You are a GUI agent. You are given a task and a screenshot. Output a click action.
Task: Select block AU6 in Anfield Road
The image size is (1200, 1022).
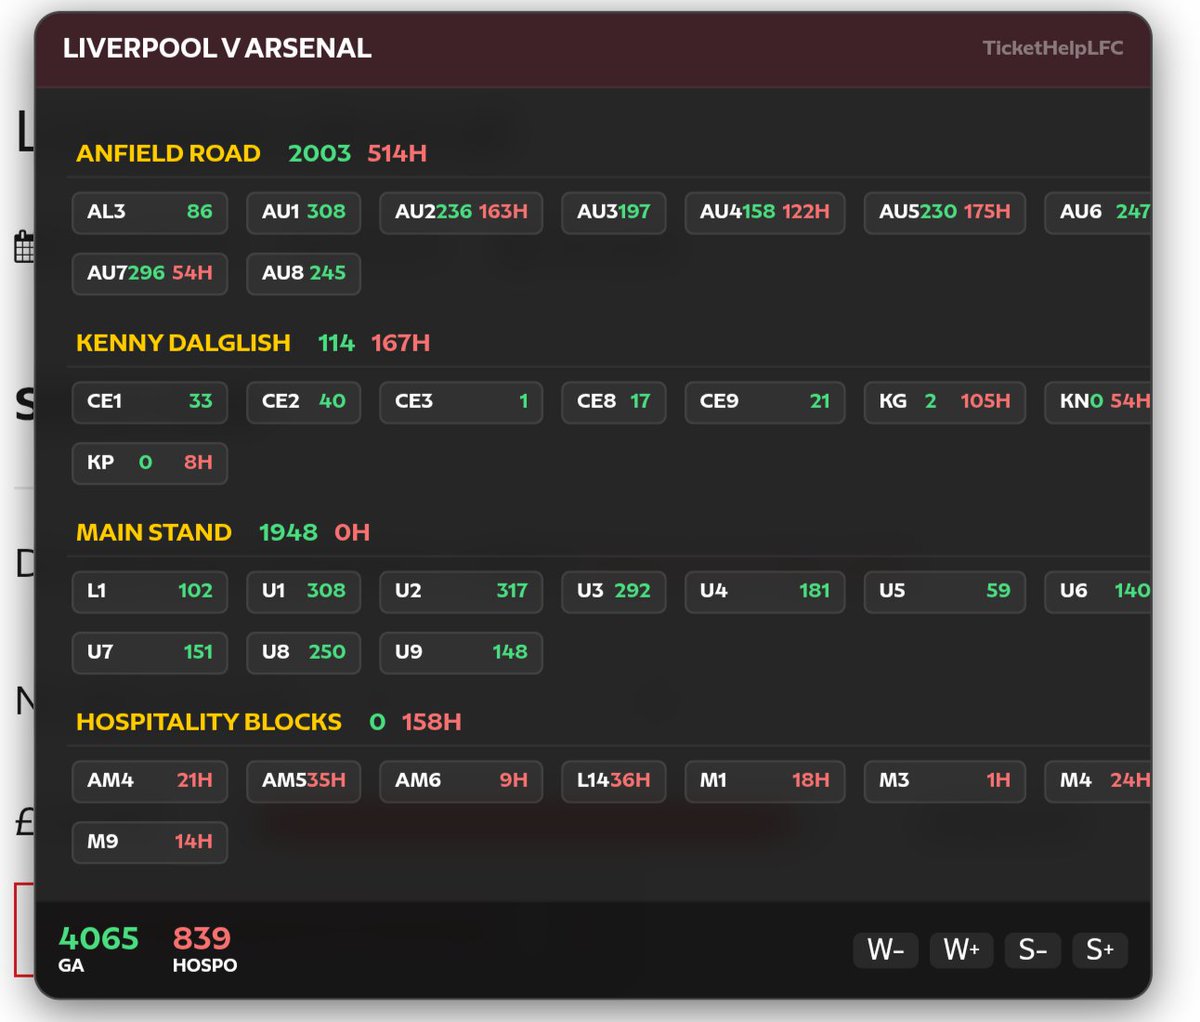pyautogui.click(x=1098, y=212)
